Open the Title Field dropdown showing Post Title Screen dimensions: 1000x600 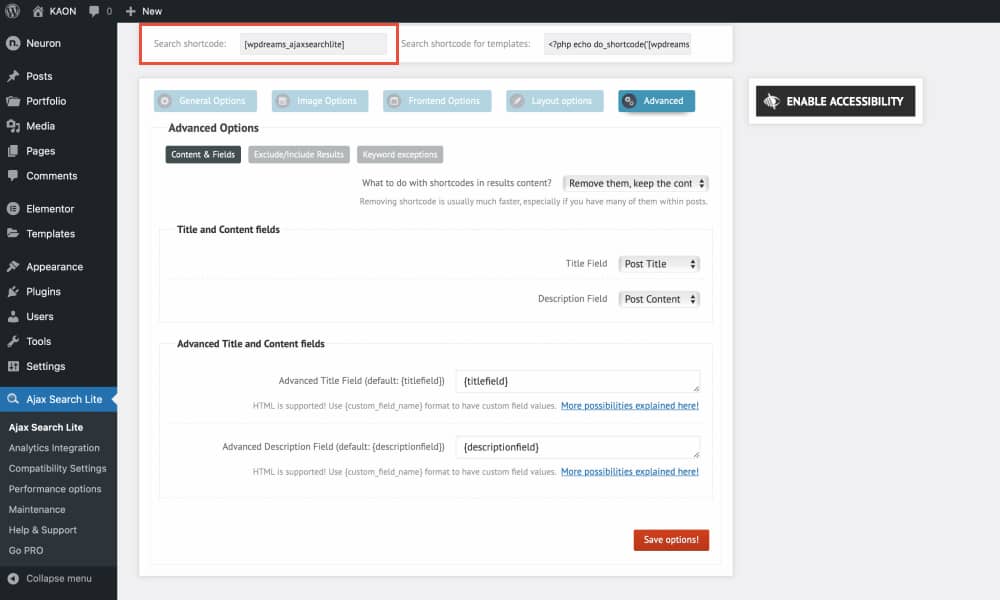pos(659,263)
